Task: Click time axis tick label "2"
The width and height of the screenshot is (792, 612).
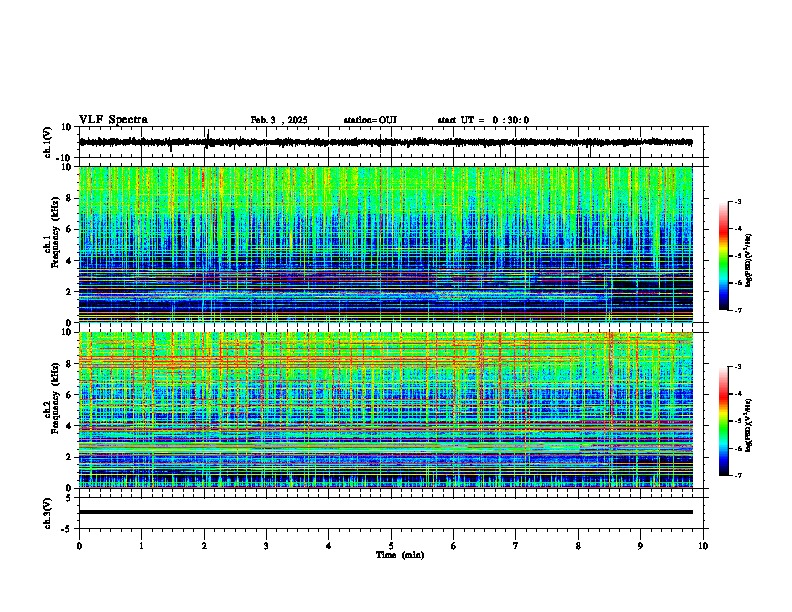Action: click(x=204, y=546)
